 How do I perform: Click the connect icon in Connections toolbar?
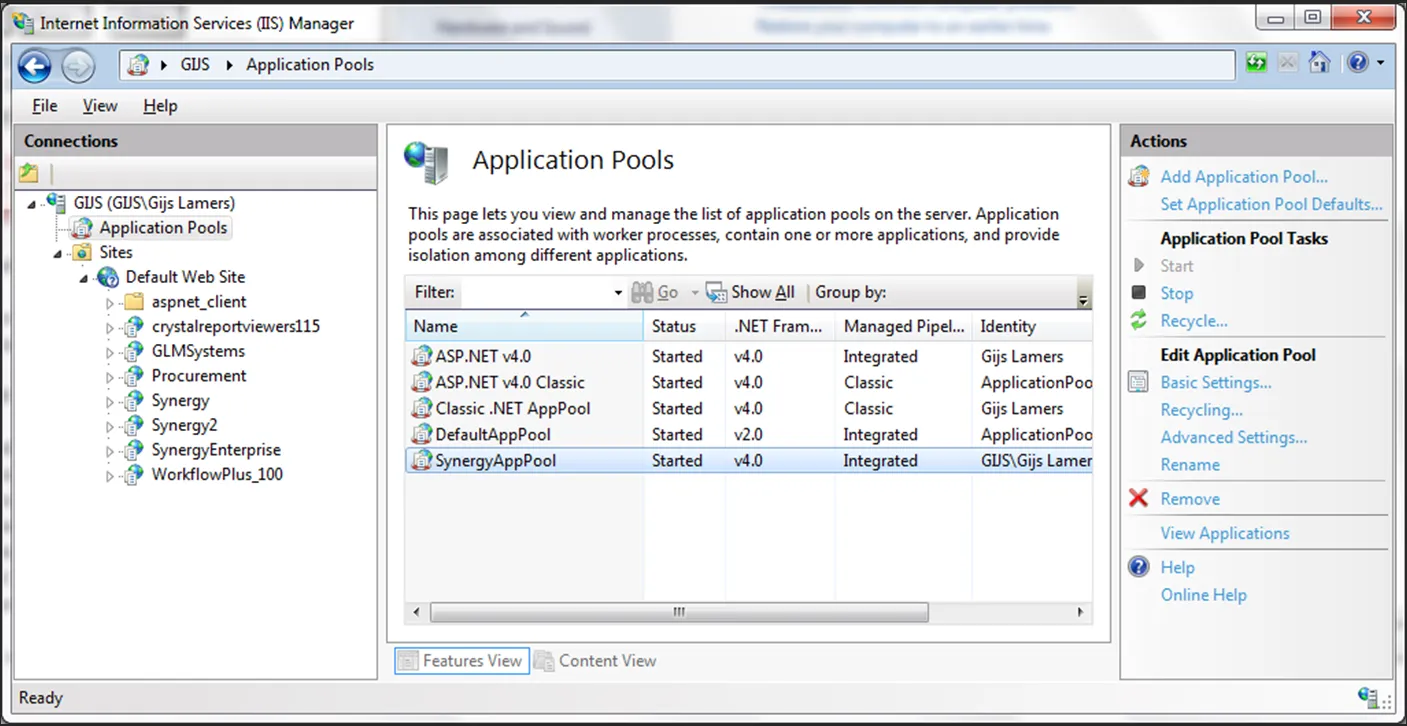tap(29, 173)
